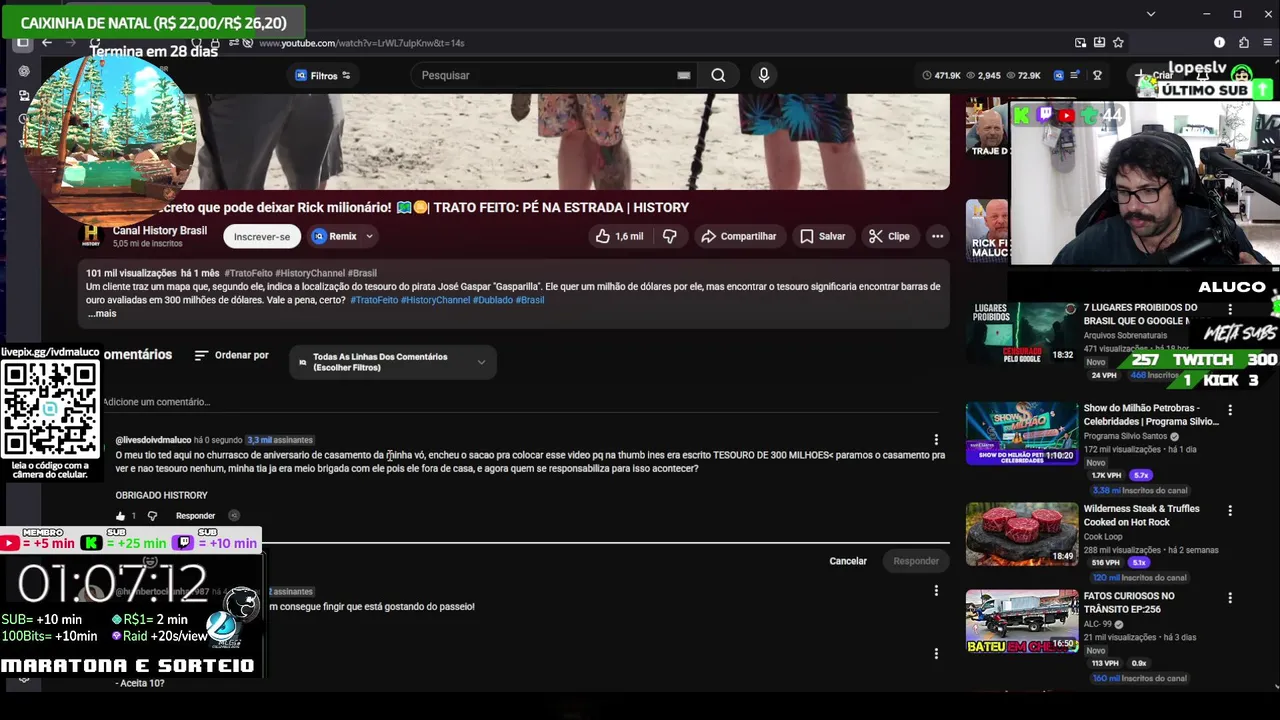This screenshot has height=720, width=1280.
Task: Expand description with ...mais
Action: [x=102, y=313]
